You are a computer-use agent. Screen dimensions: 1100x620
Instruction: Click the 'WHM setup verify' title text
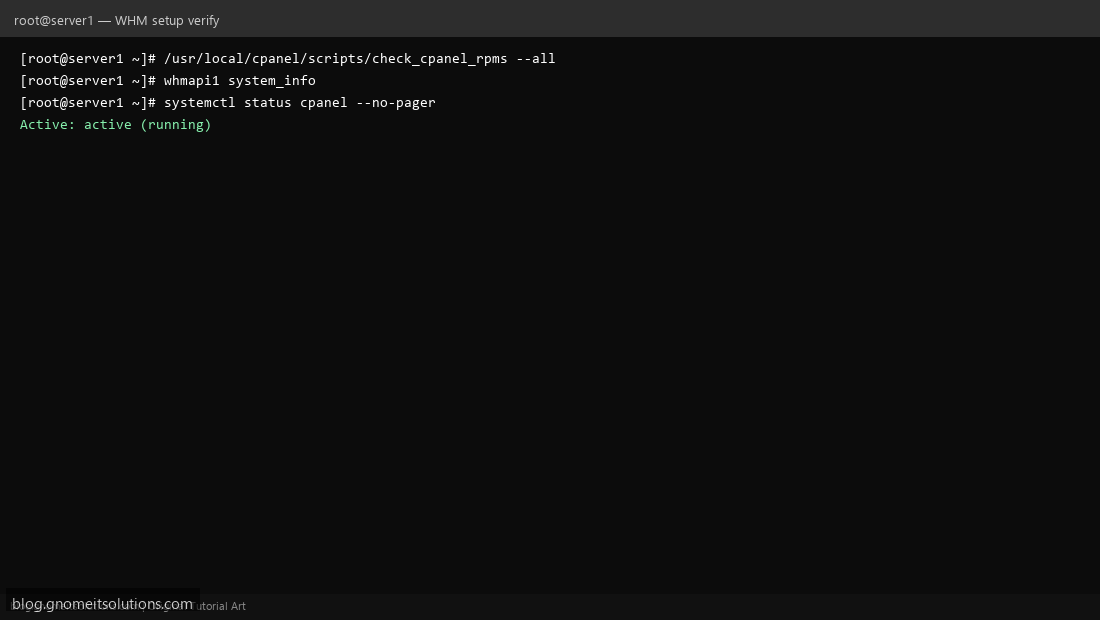(167, 20)
